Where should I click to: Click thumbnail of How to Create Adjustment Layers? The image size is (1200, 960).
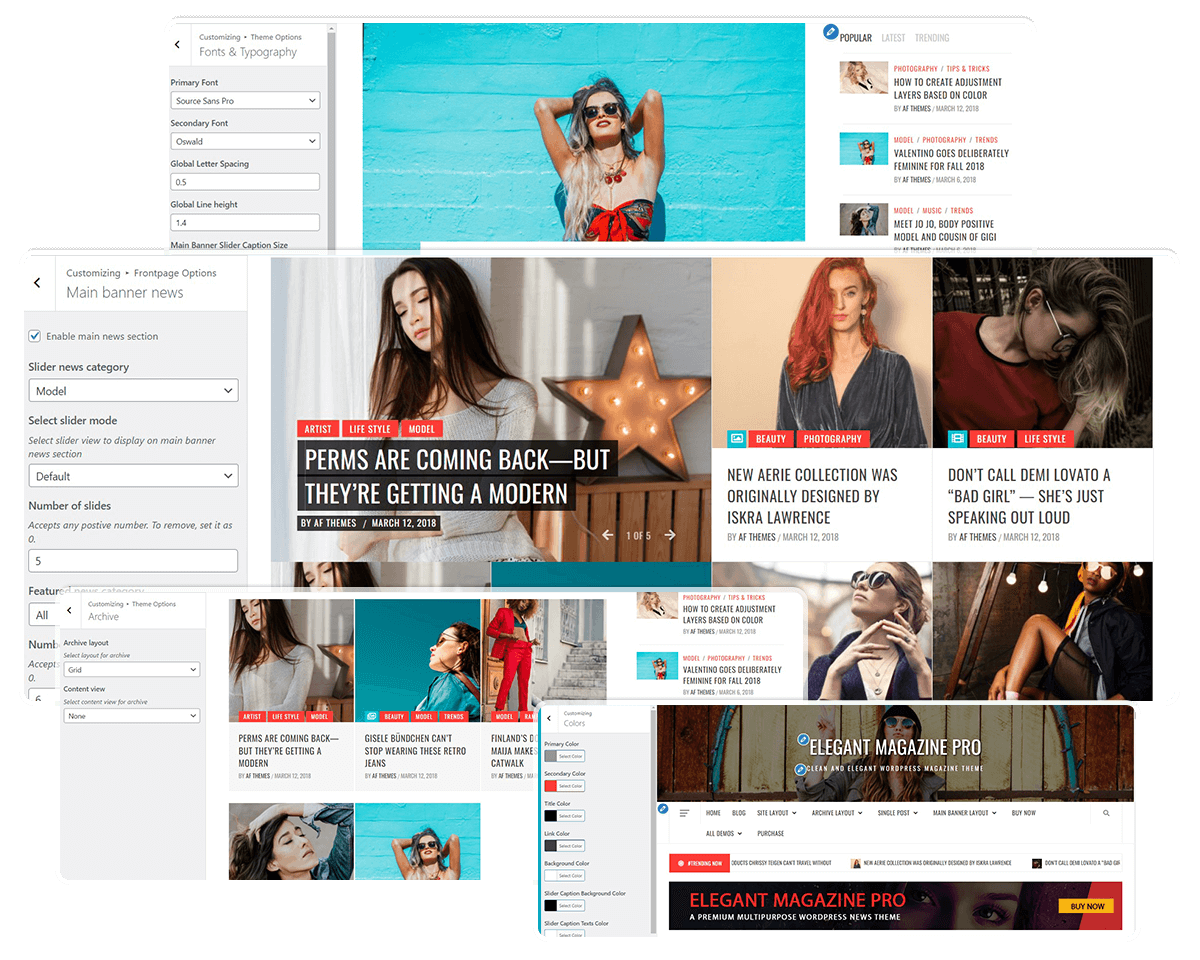coord(864,78)
